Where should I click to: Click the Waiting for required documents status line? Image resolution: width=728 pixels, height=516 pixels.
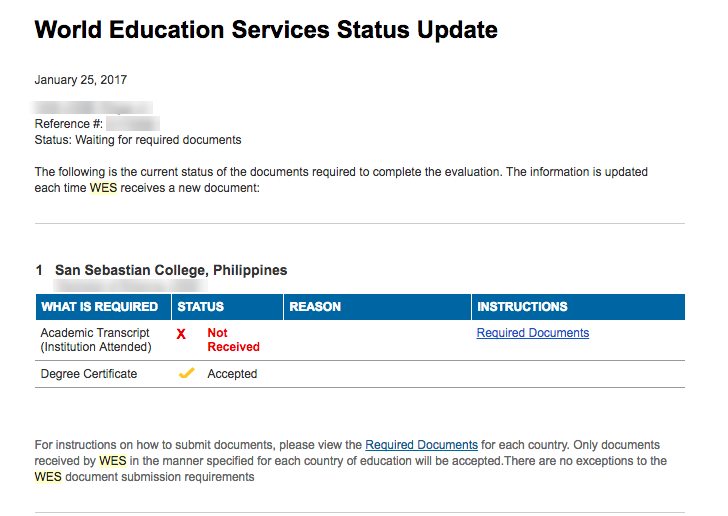pos(138,140)
